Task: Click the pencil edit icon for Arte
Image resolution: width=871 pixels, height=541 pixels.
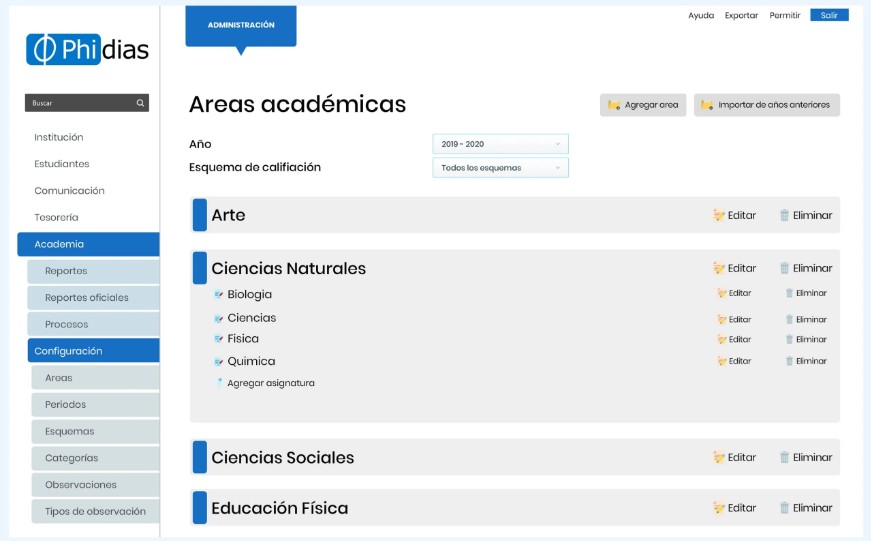Action: coord(718,215)
